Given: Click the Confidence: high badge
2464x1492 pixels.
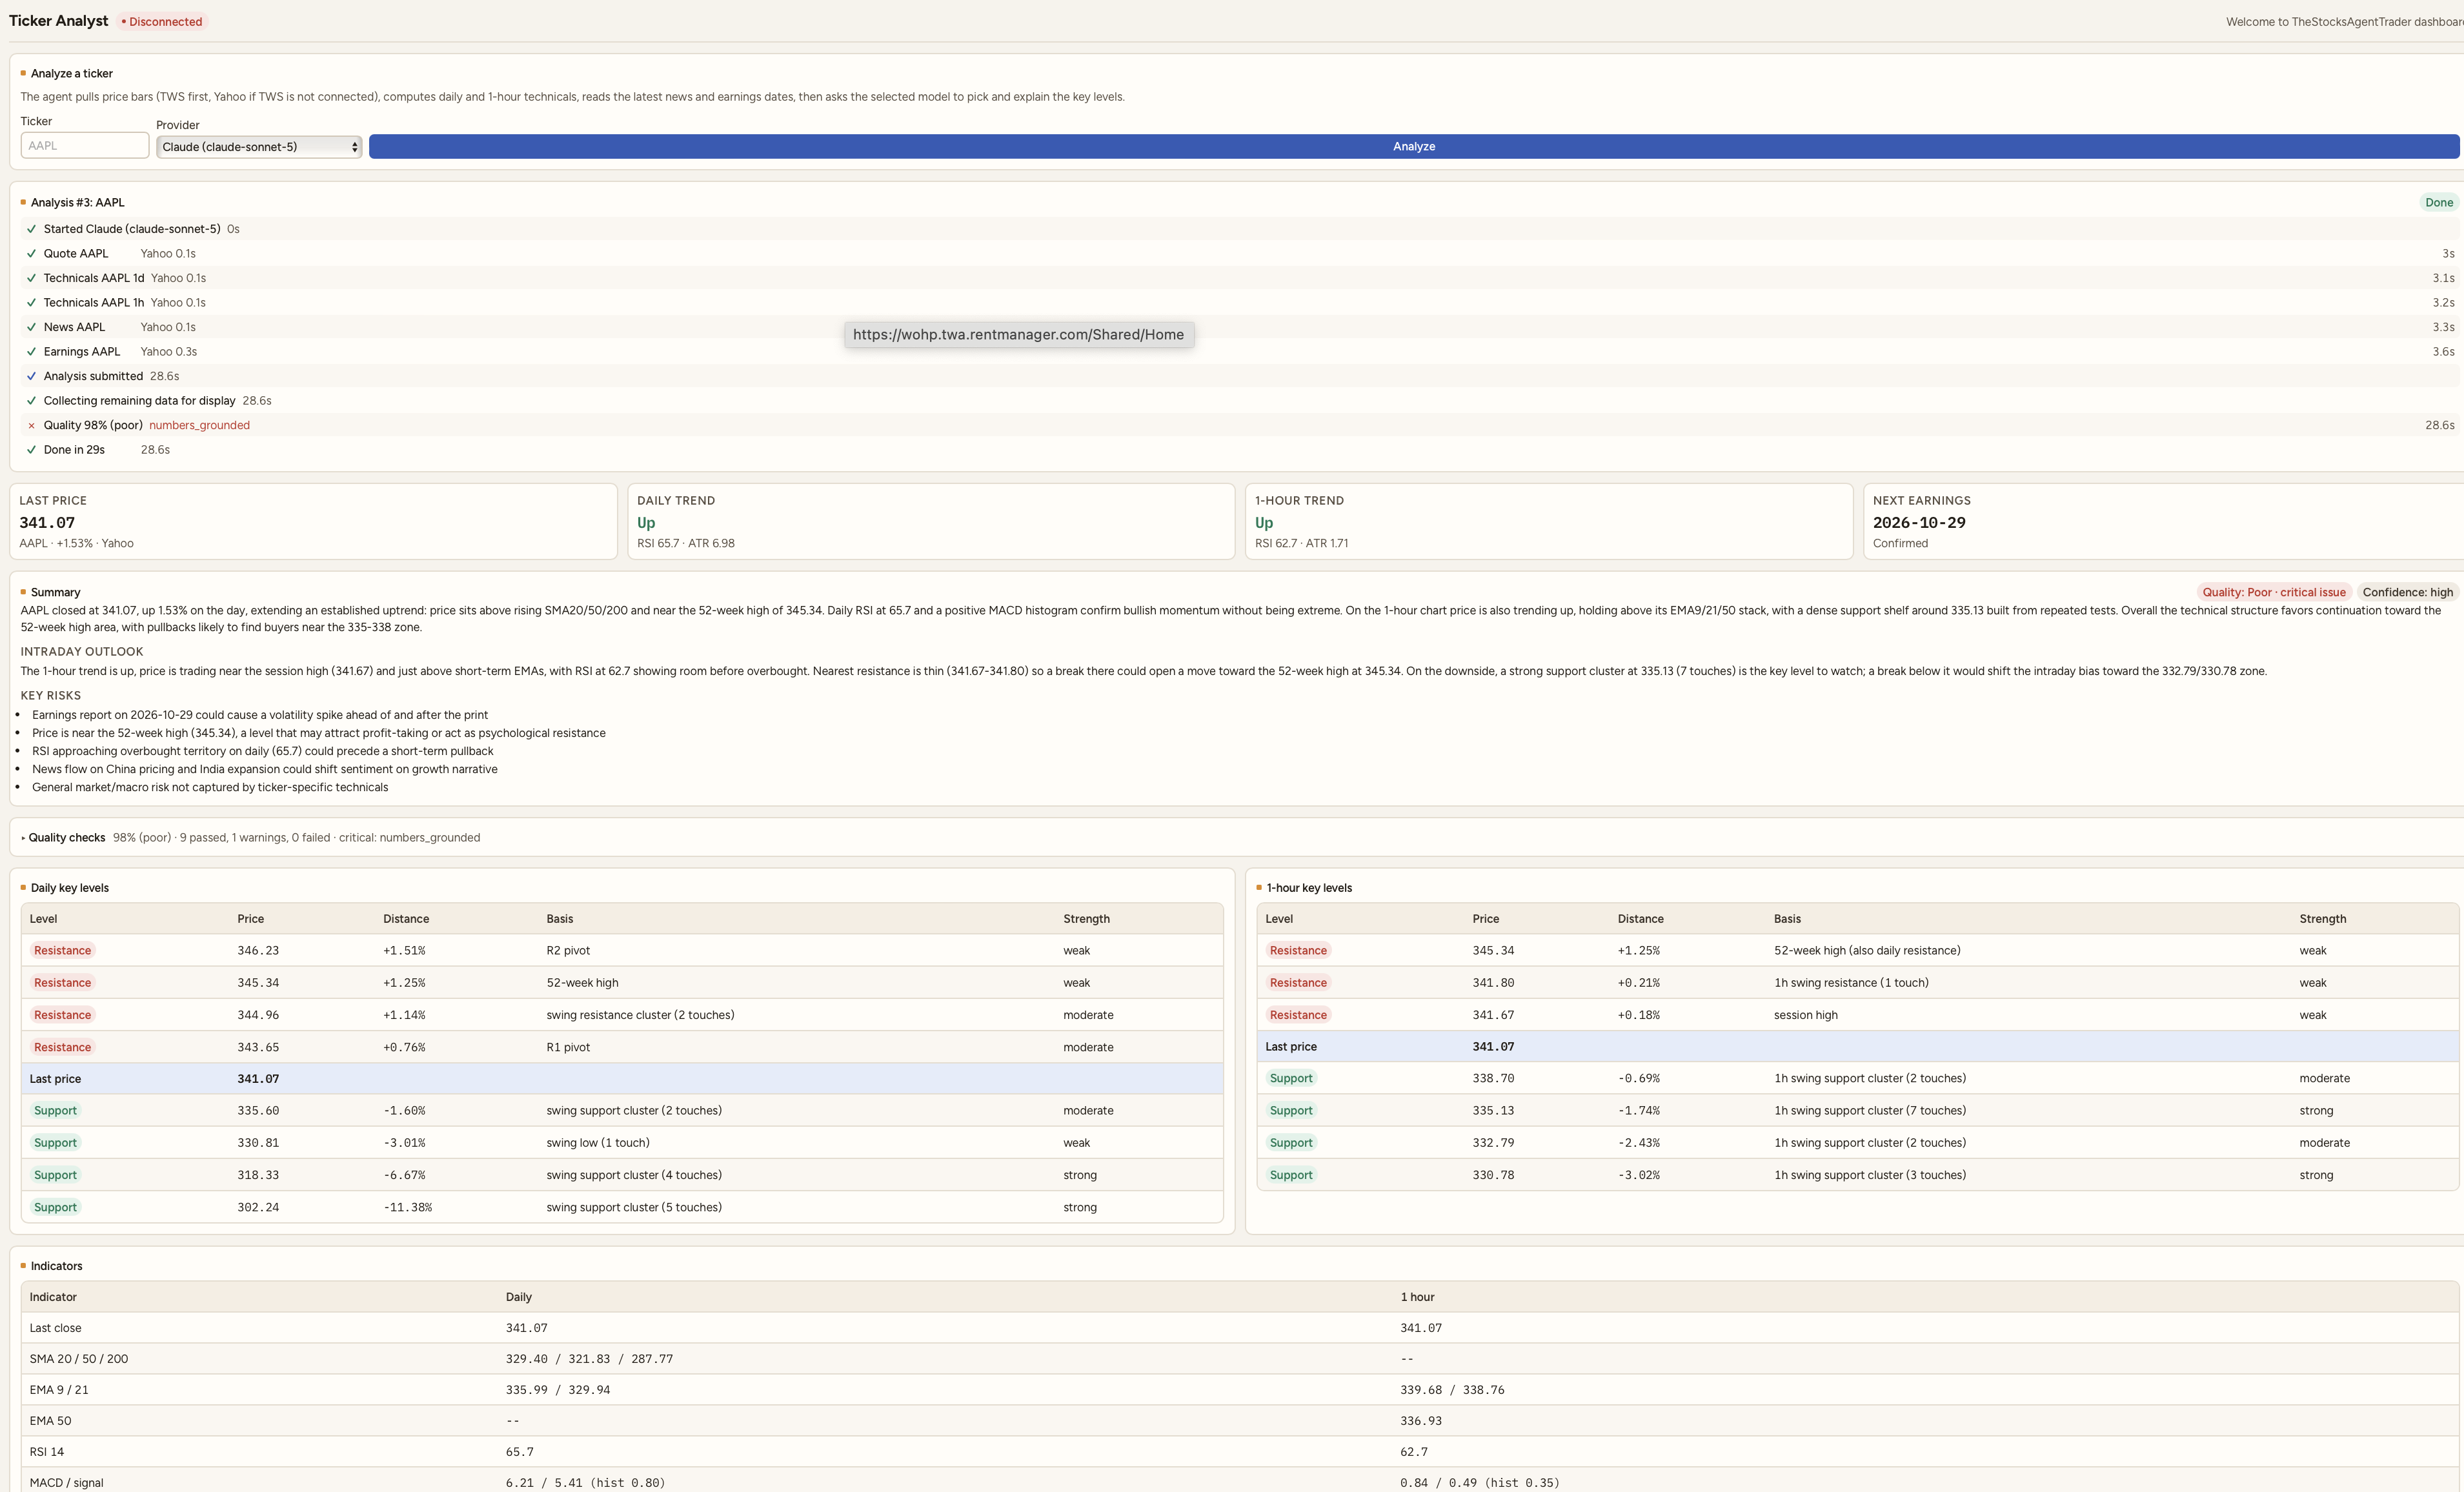Looking at the screenshot, I should [2407, 592].
